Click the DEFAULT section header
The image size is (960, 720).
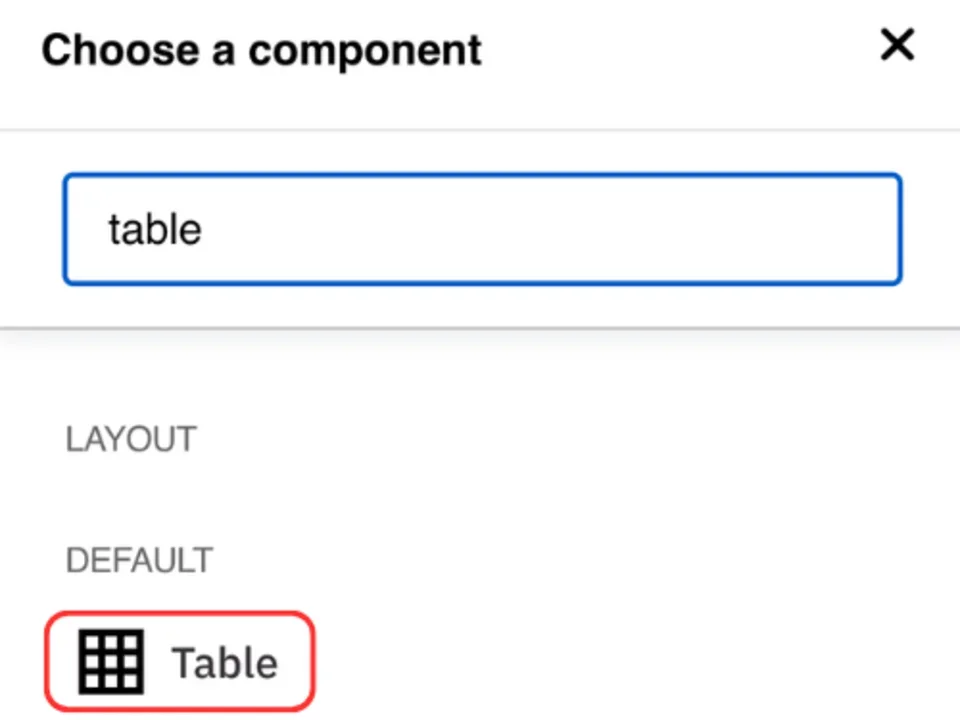[139, 560]
